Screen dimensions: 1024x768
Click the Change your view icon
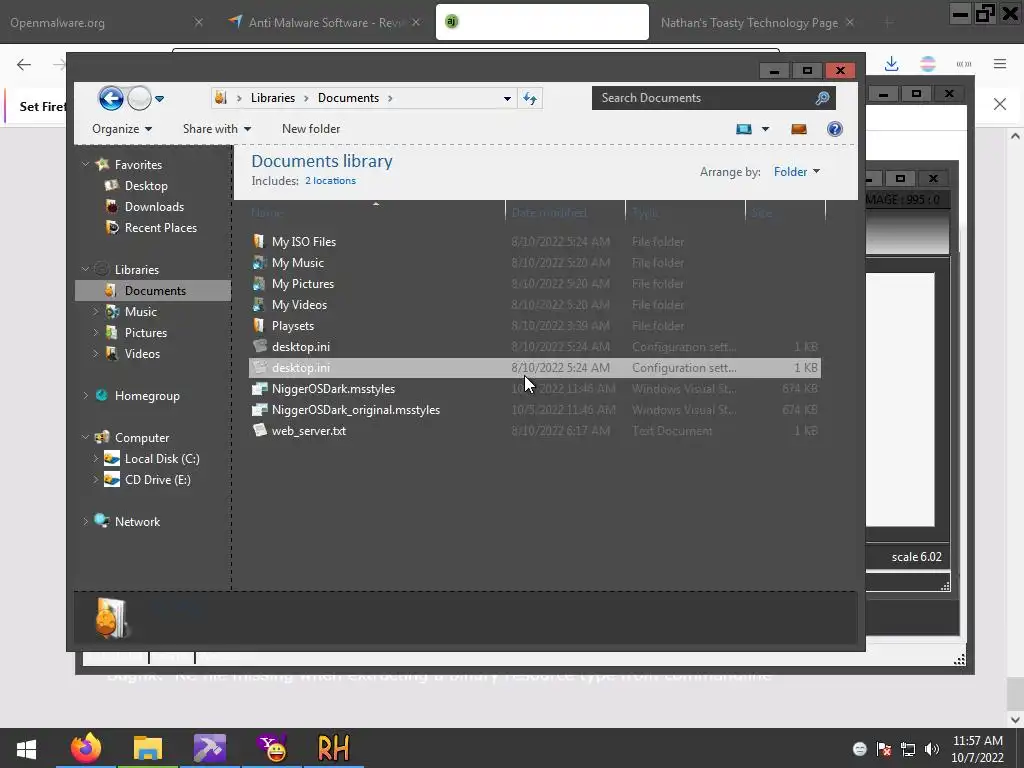coord(744,129)
